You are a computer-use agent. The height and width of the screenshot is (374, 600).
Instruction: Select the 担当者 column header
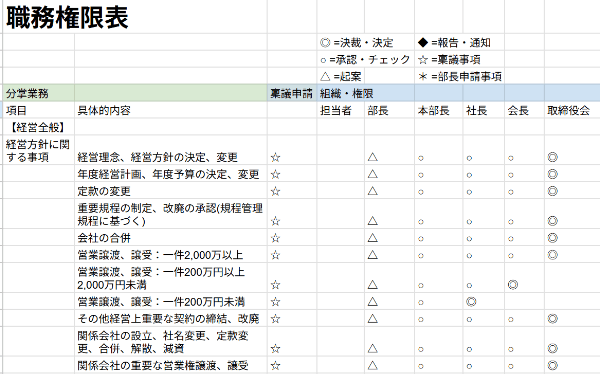click(x=341, y=110)
